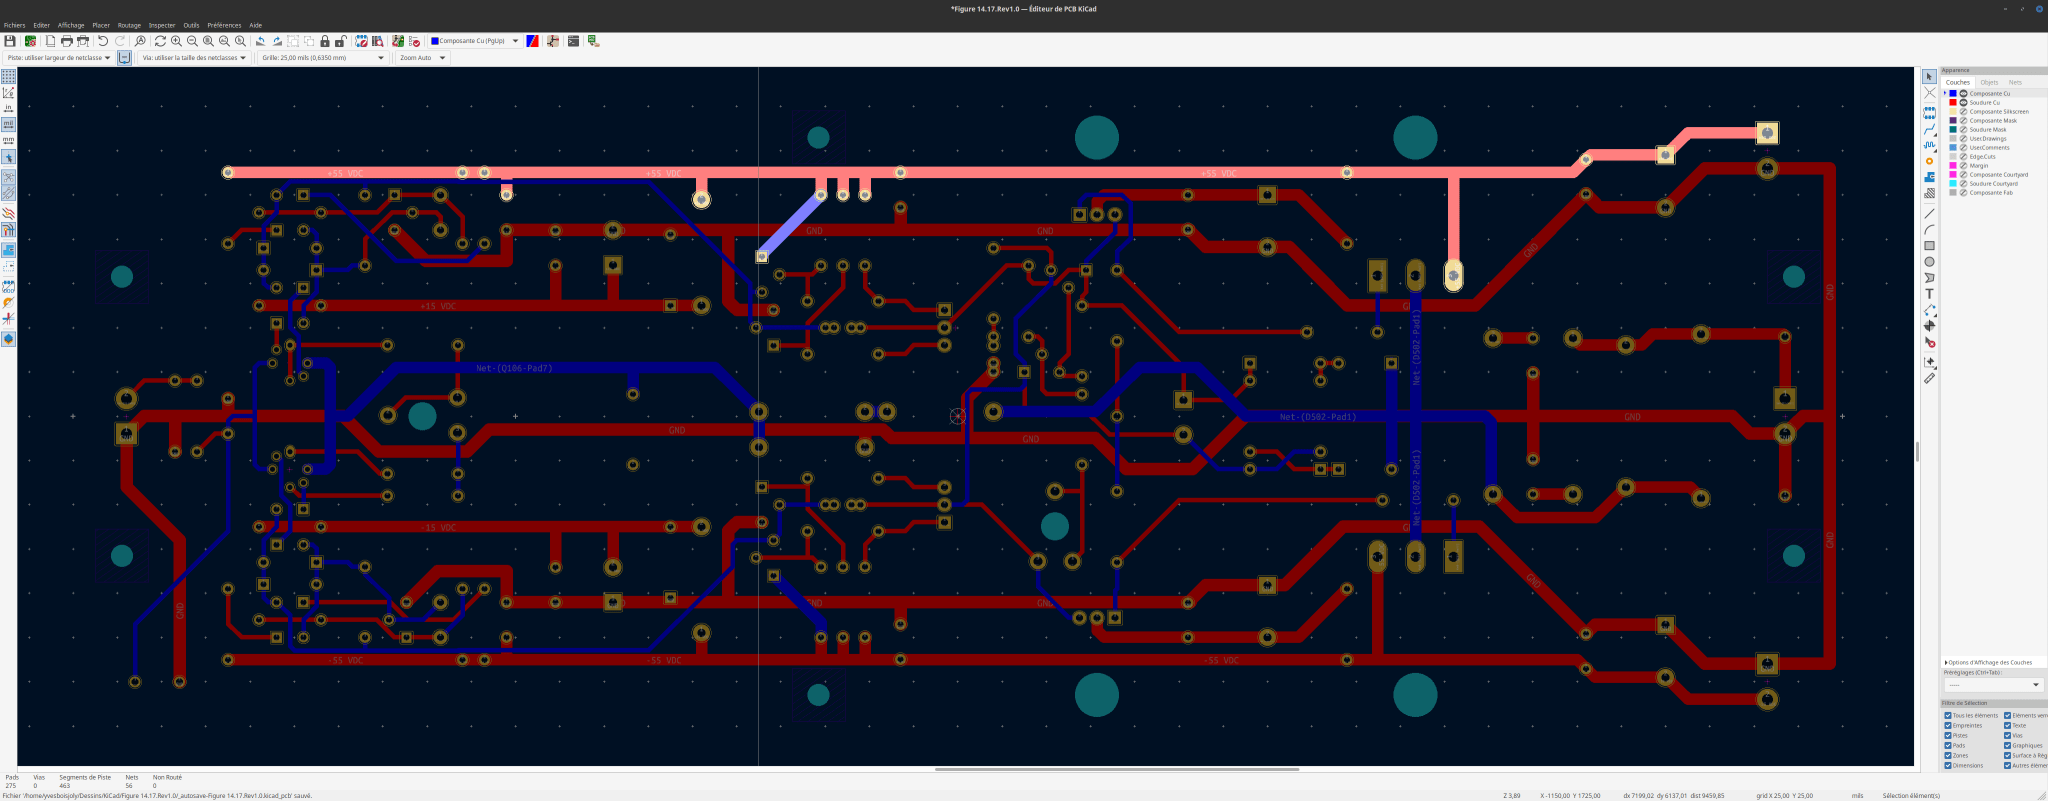Image resolution: width=2048 pixels, height=801 pixels.
Task: Click Composante Cu blue color swatch
Action: click(1953, 93)
